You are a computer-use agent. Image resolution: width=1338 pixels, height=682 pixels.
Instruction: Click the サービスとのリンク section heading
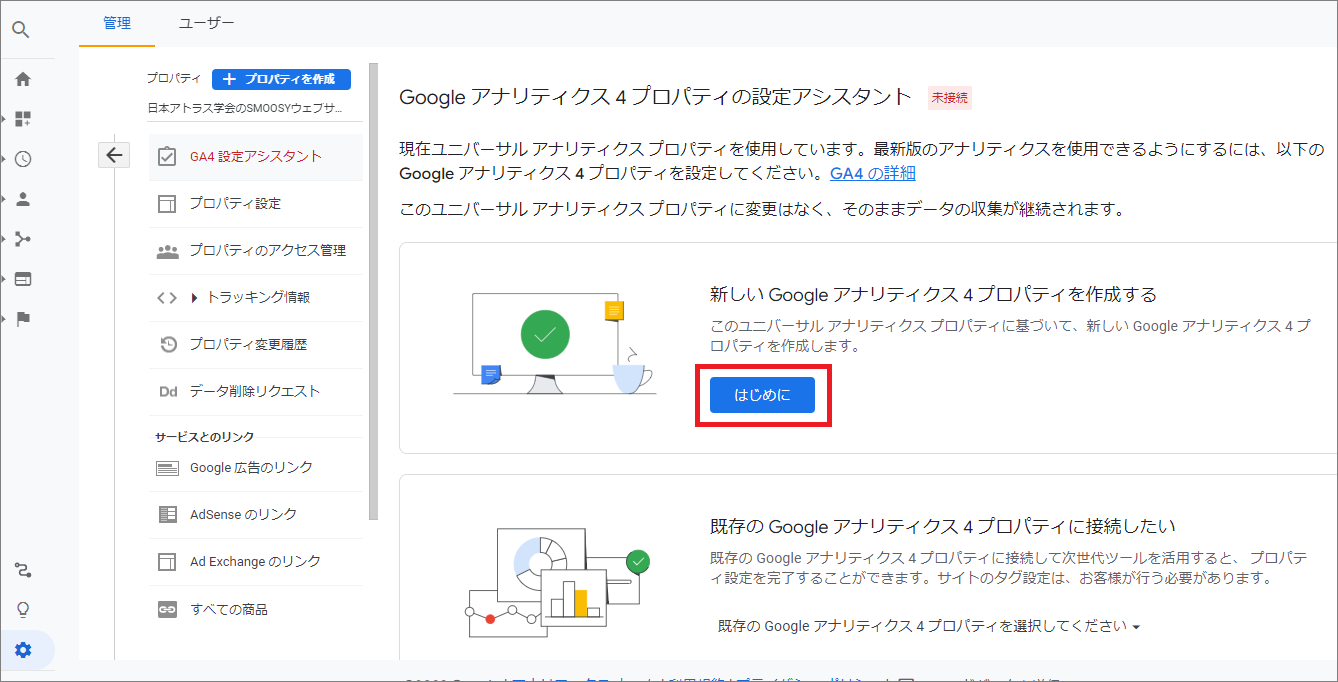click(204, 437)
